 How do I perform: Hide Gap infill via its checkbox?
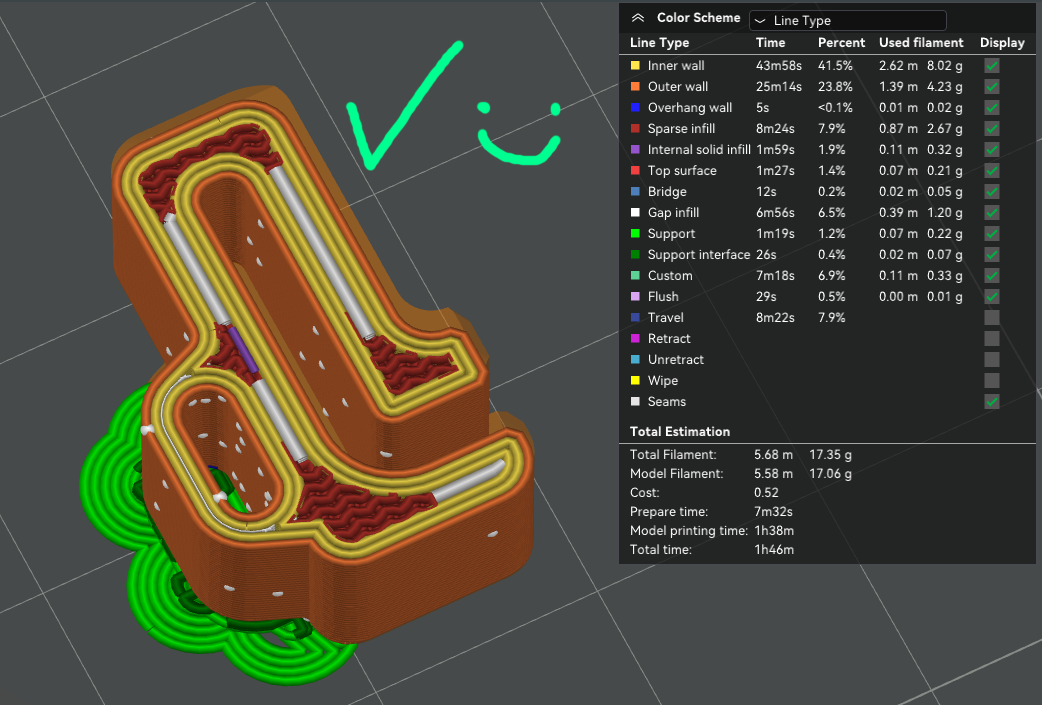point(991,213)
